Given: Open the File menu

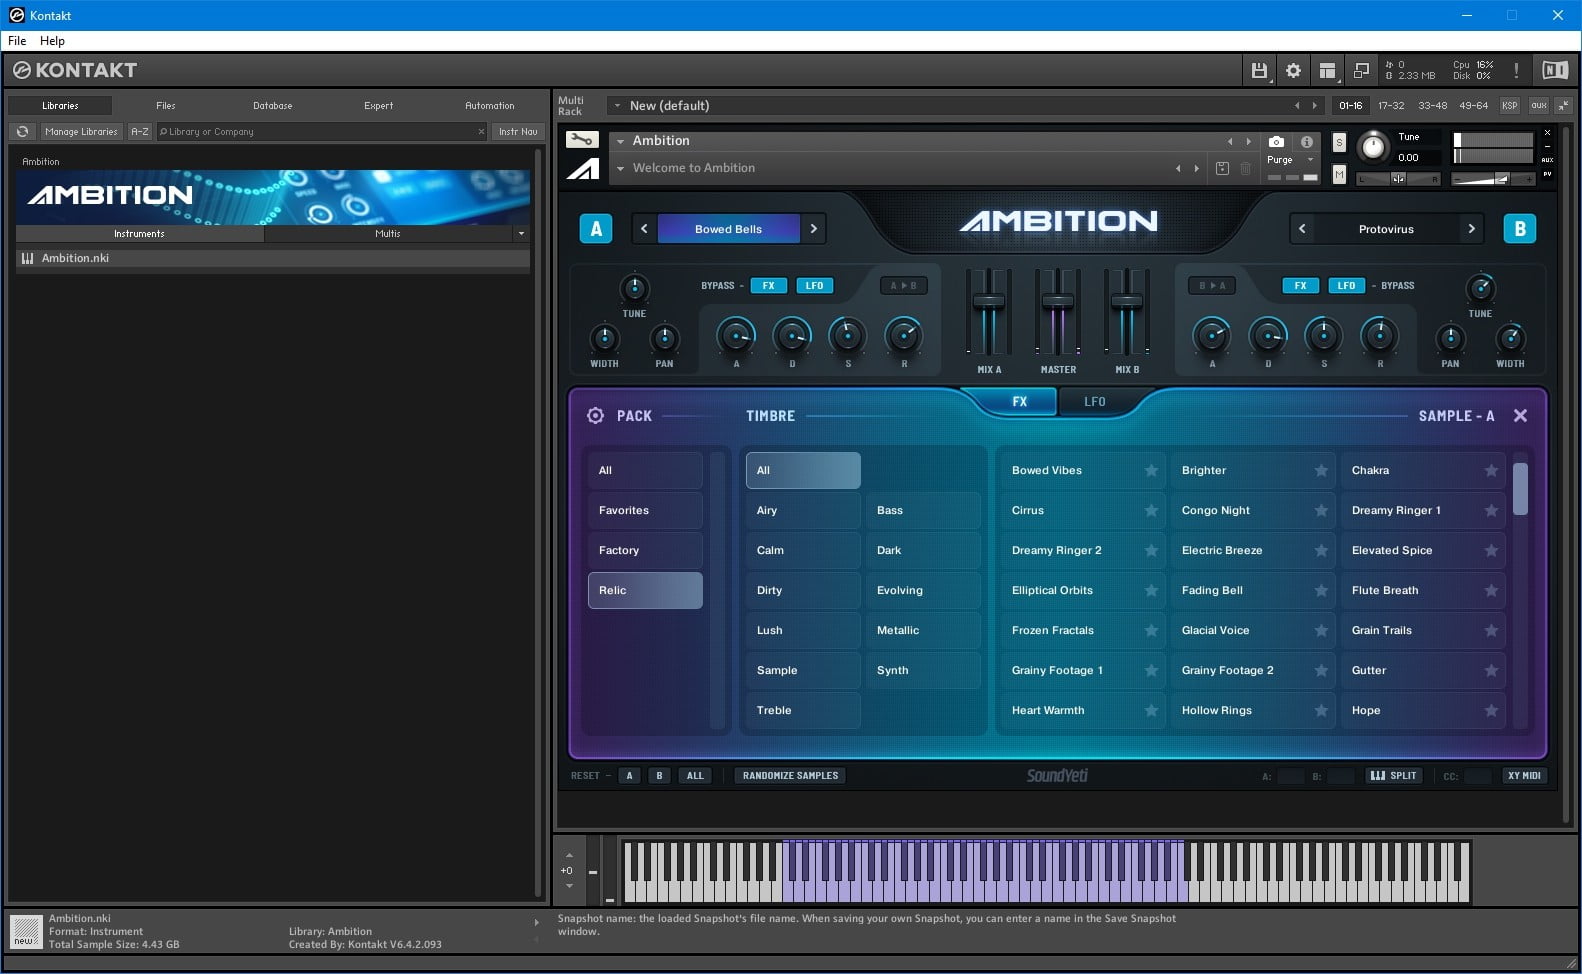Looking at the screenshot, I should point(17,41).
